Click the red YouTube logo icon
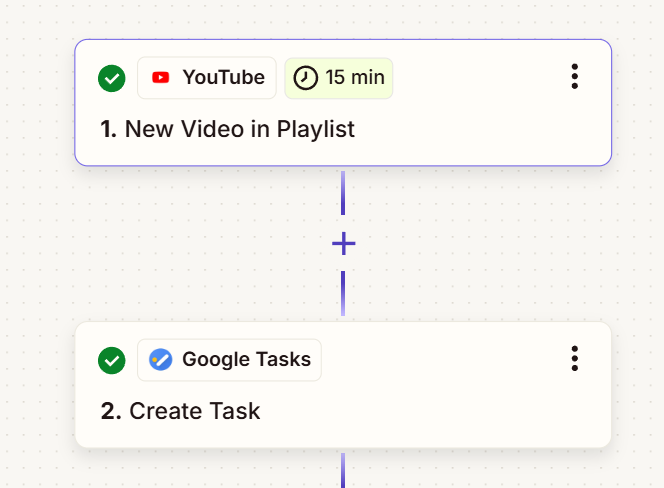 pyautogui.click(x=160, y=78)
